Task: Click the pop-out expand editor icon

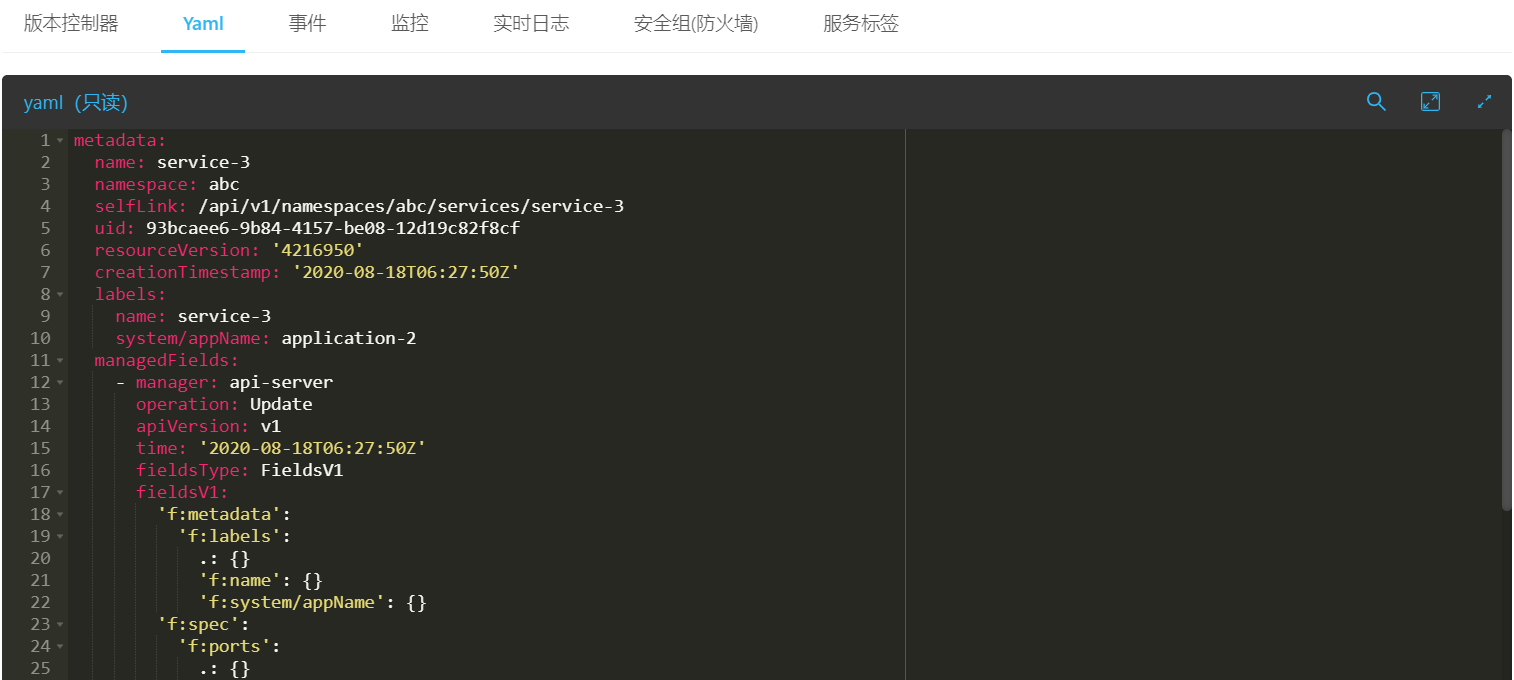Action: (x=1430, y=102)
